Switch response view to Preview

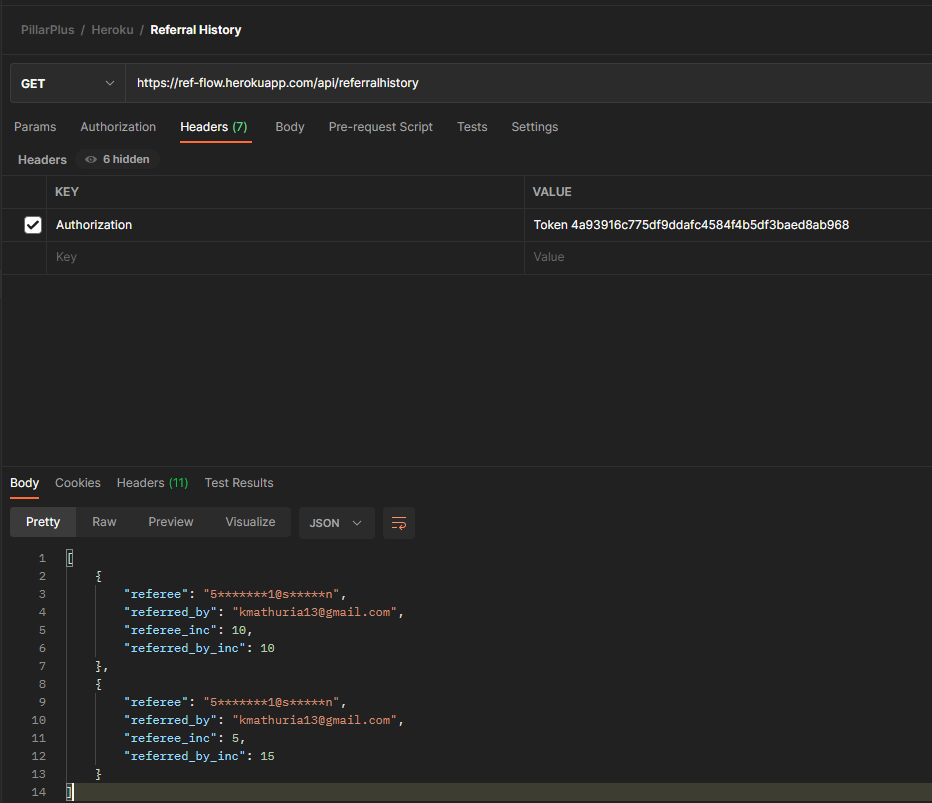tap(171, 522)
